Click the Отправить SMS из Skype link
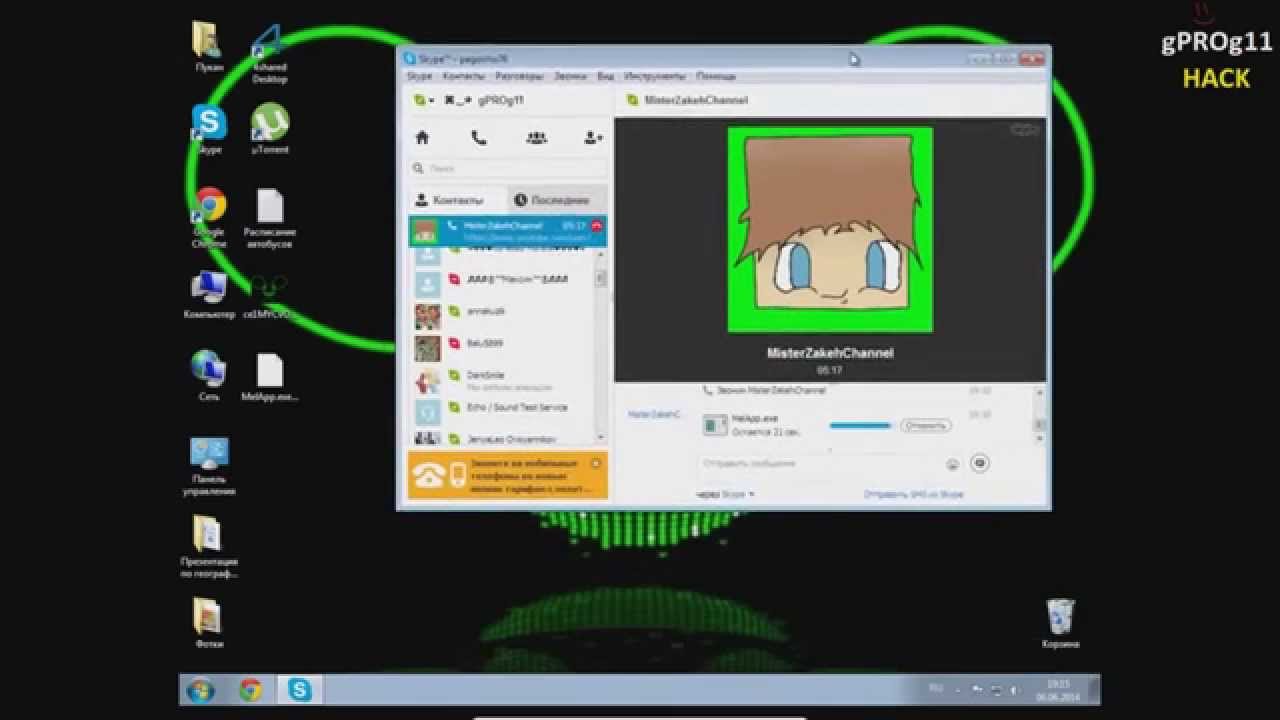Image resolution: width=1280 pixels, height=720 pixels. coord(914,494)
